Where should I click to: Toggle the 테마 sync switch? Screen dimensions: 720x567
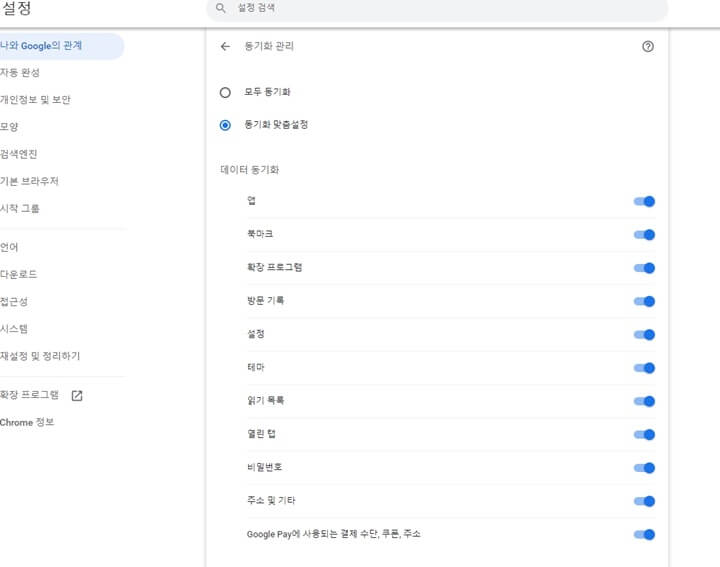(644, 368)
